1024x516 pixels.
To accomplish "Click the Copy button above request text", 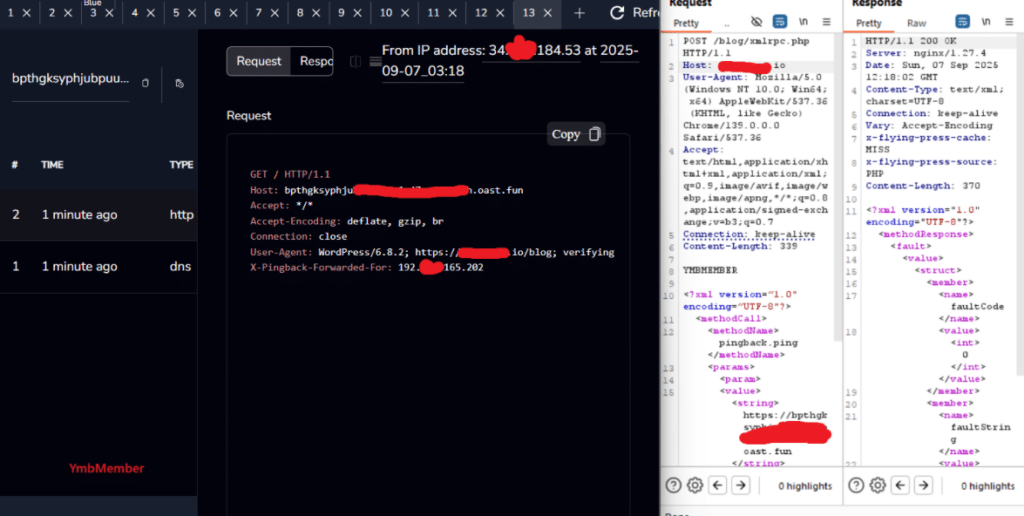I will pos(576,134).
